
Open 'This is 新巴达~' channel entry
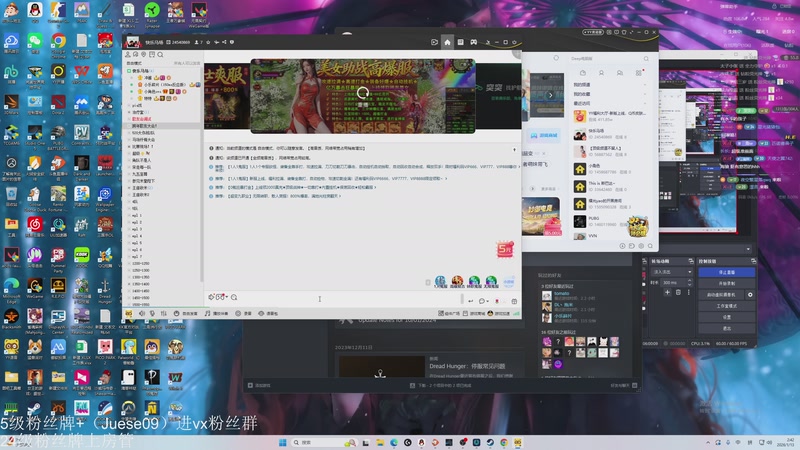[x=610, y=186]
